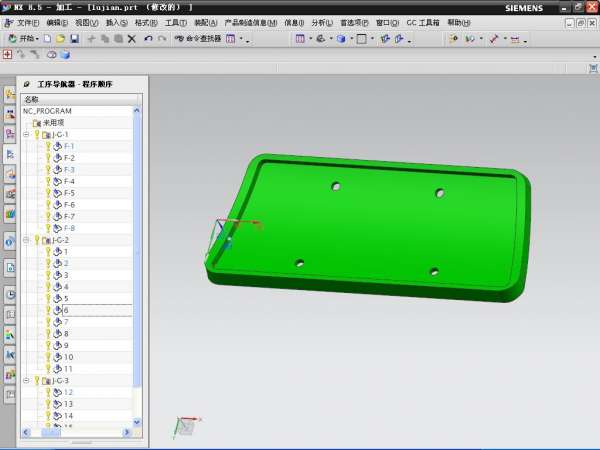Click the Delete (X) toolbar icon

(x=131, y=39)
